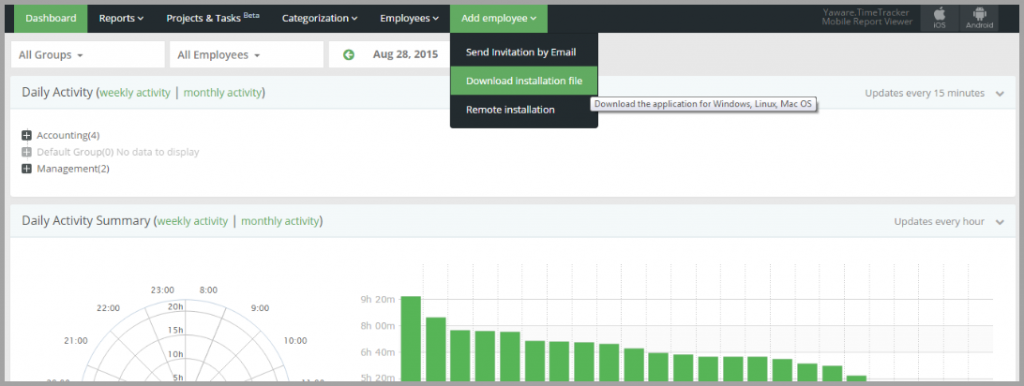This screenshot has width=1024, height=386.
Task: Collapse the Daily Activity panel chevron
Action: point(1000,93)
